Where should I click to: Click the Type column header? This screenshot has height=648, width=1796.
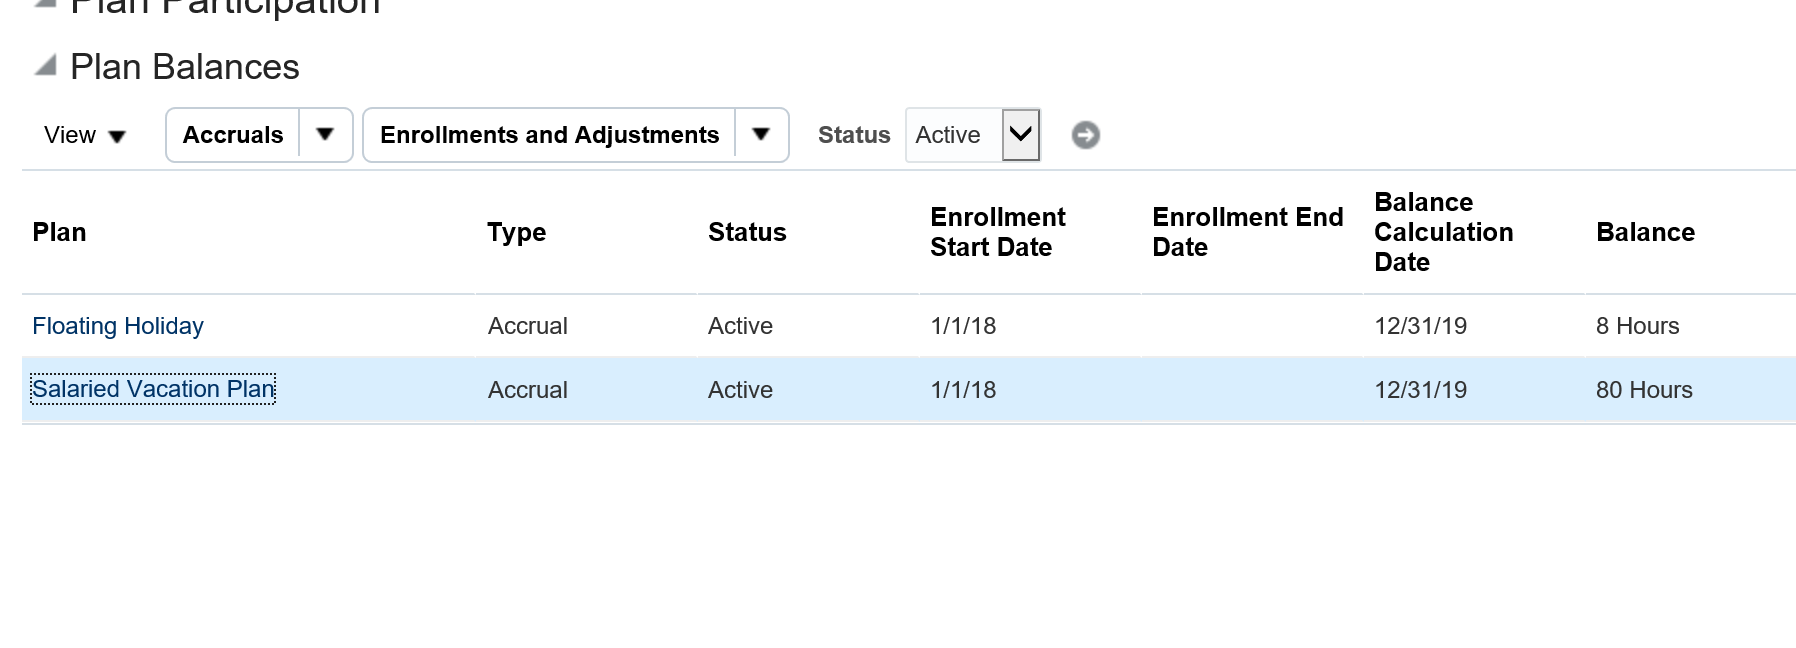pos(516,232)
